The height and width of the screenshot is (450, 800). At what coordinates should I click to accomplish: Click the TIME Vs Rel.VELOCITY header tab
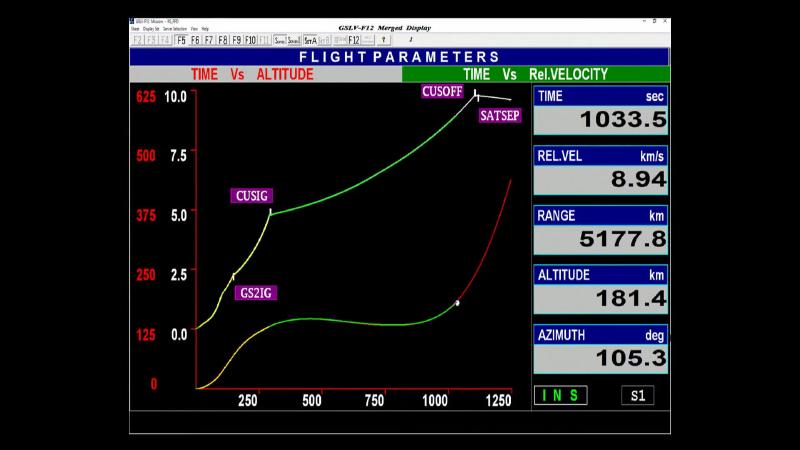point(536,74)
